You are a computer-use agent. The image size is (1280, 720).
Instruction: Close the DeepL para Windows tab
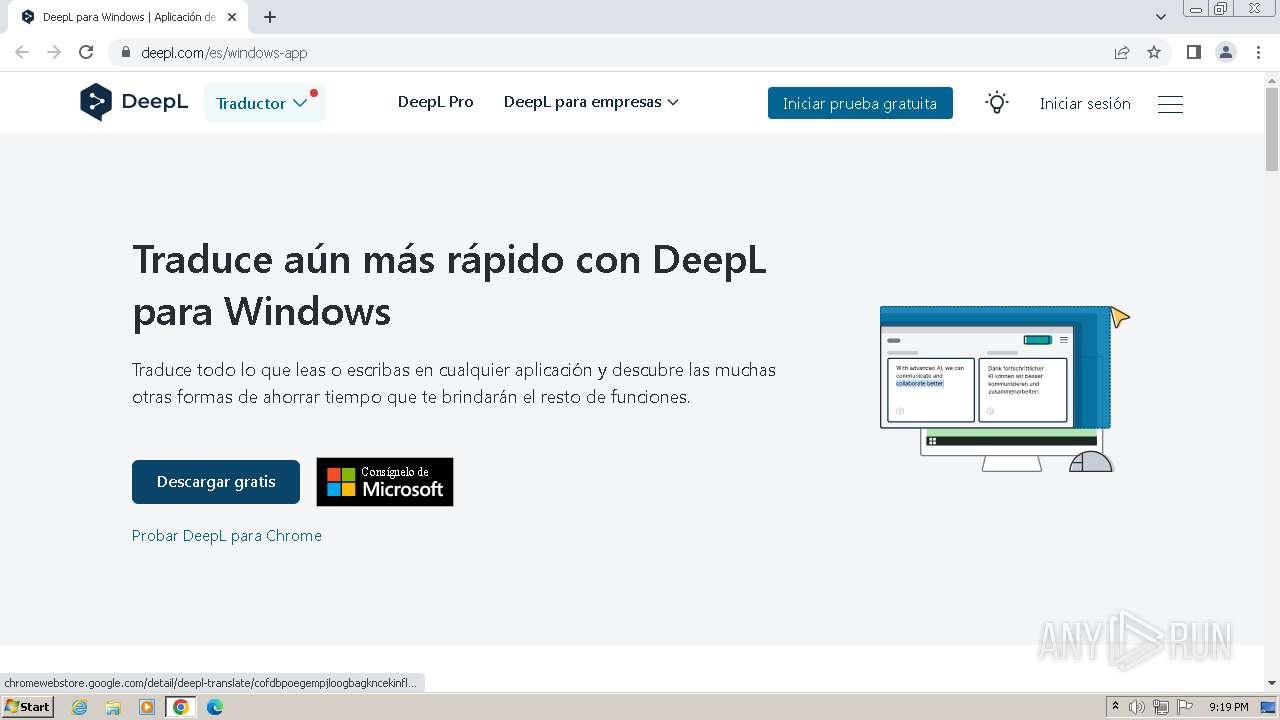(232, 17)
